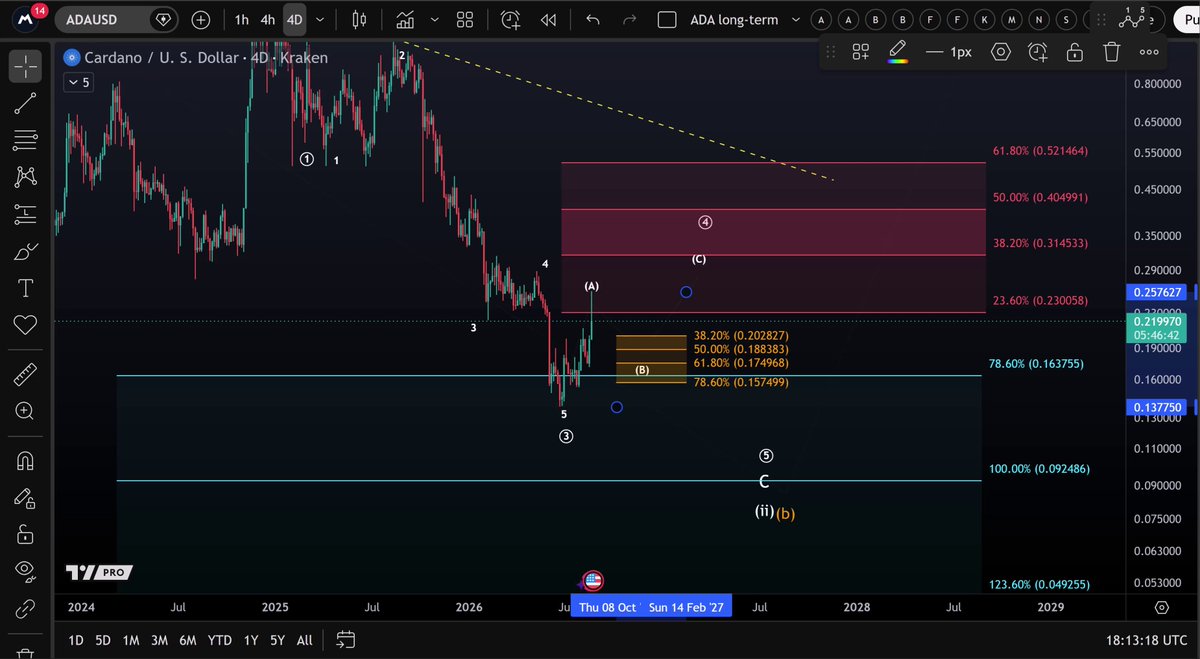The width and height of the screenshot is (1200, 659).
Task: Lock the selected drawing via padlock
Action: (1074, 52)
